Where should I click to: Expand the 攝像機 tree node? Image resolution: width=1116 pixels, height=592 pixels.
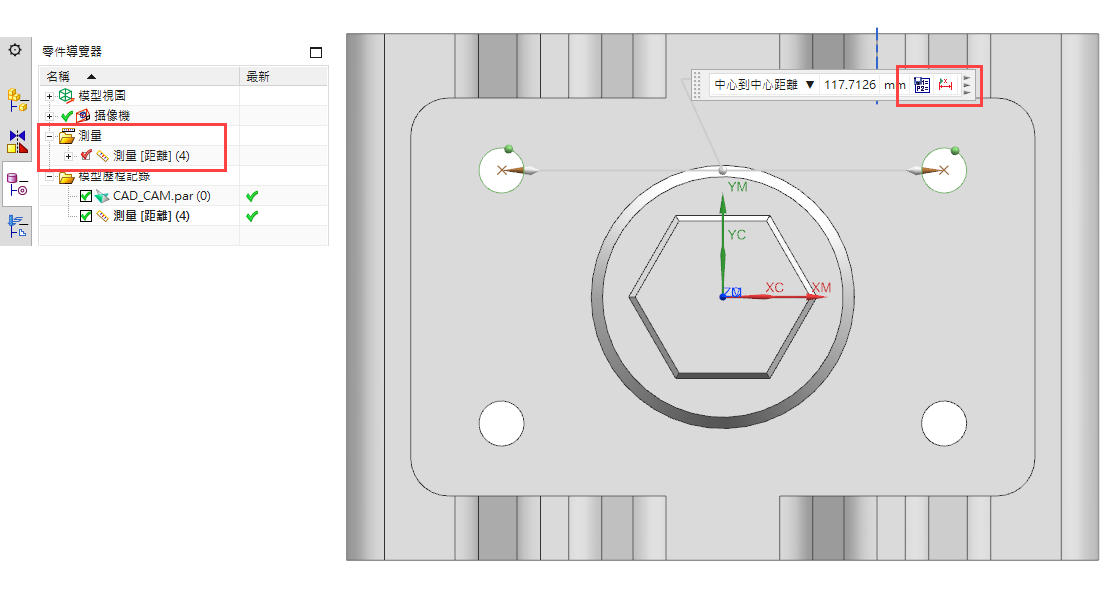[x=49, y=116]
